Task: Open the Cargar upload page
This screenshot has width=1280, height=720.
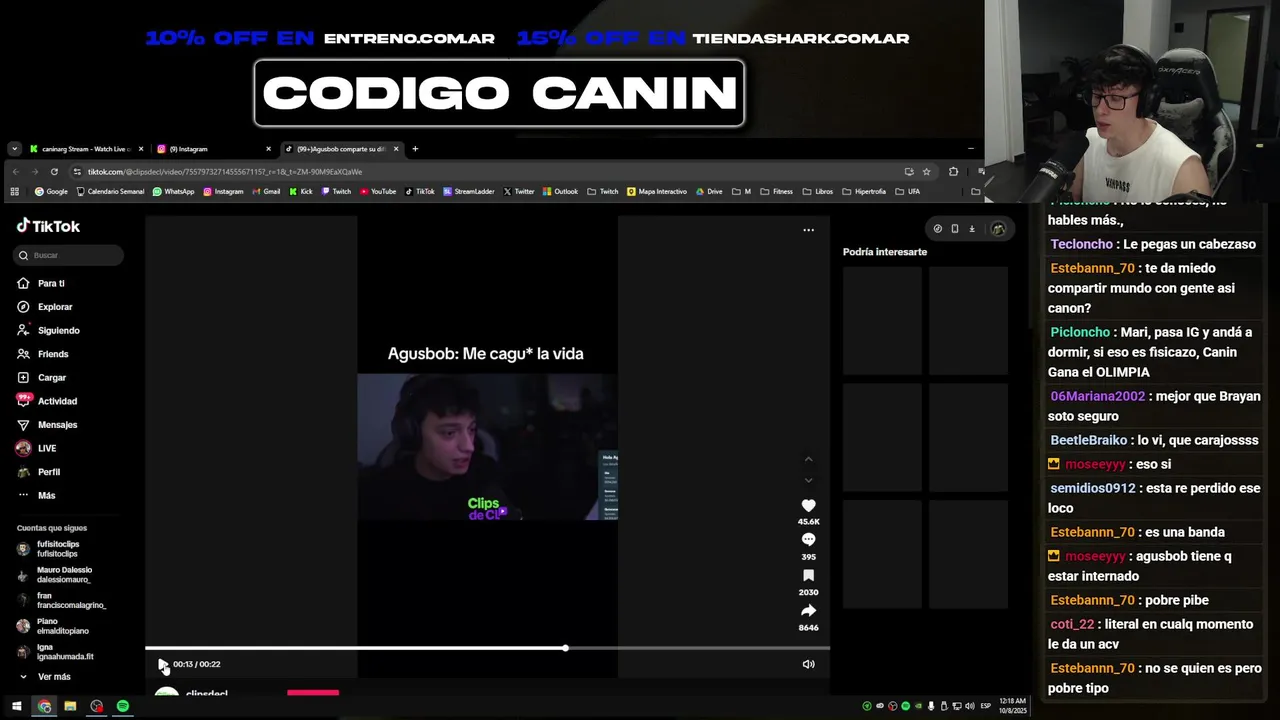Action: 41,378
